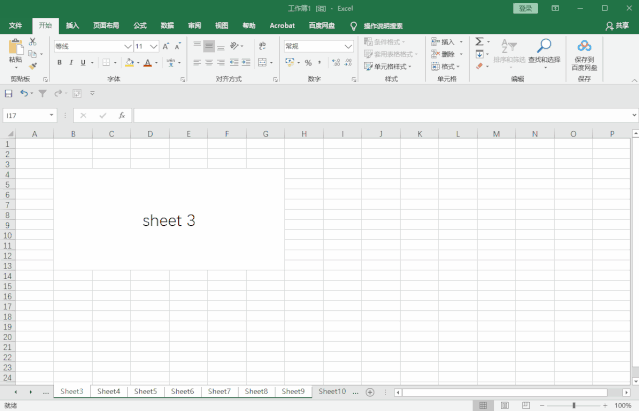Switch to Page Break Preview view

[x=526, y=405]
